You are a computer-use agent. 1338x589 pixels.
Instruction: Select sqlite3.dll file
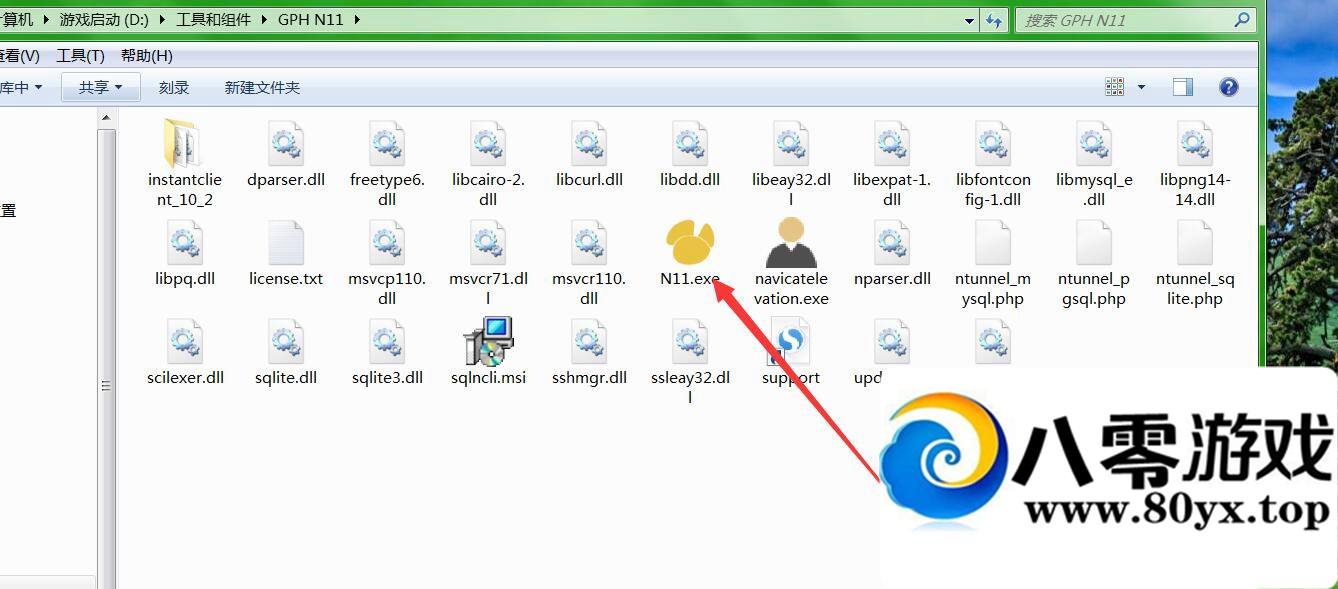click(387, 354)
